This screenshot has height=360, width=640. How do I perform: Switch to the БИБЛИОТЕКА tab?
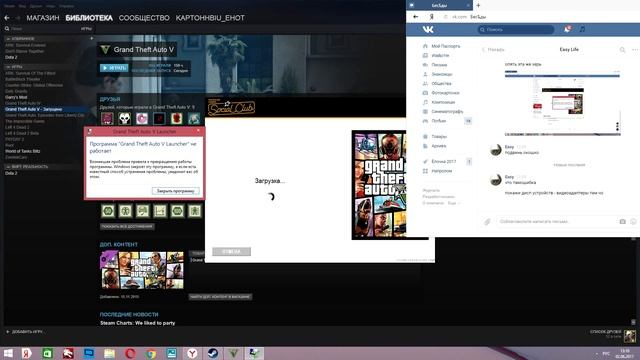pyautogui.click(x=89, y=18)
